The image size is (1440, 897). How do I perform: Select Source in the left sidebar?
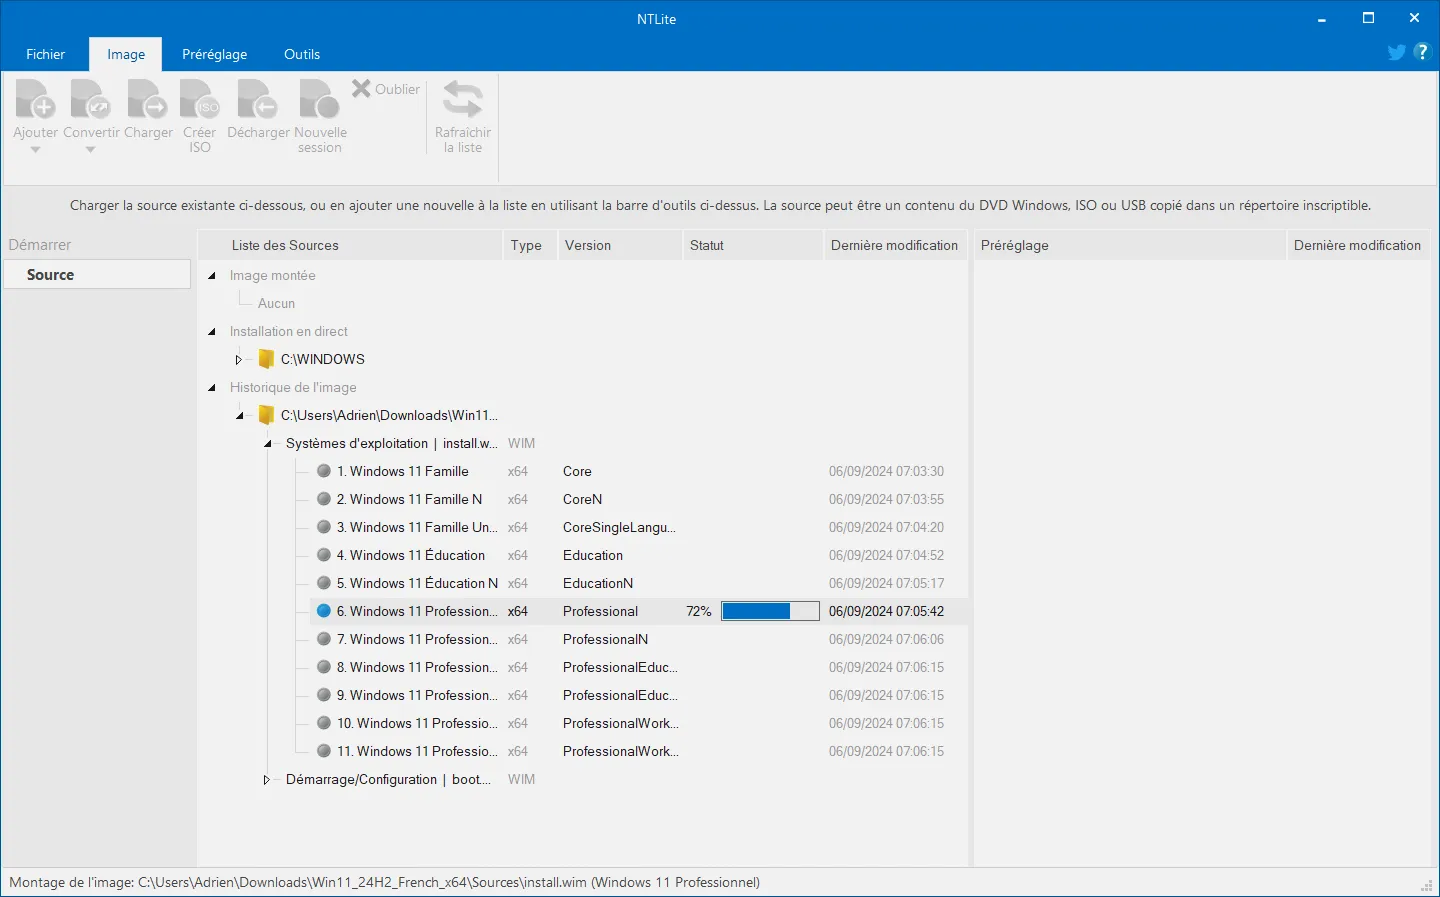[x=97, y=275]
